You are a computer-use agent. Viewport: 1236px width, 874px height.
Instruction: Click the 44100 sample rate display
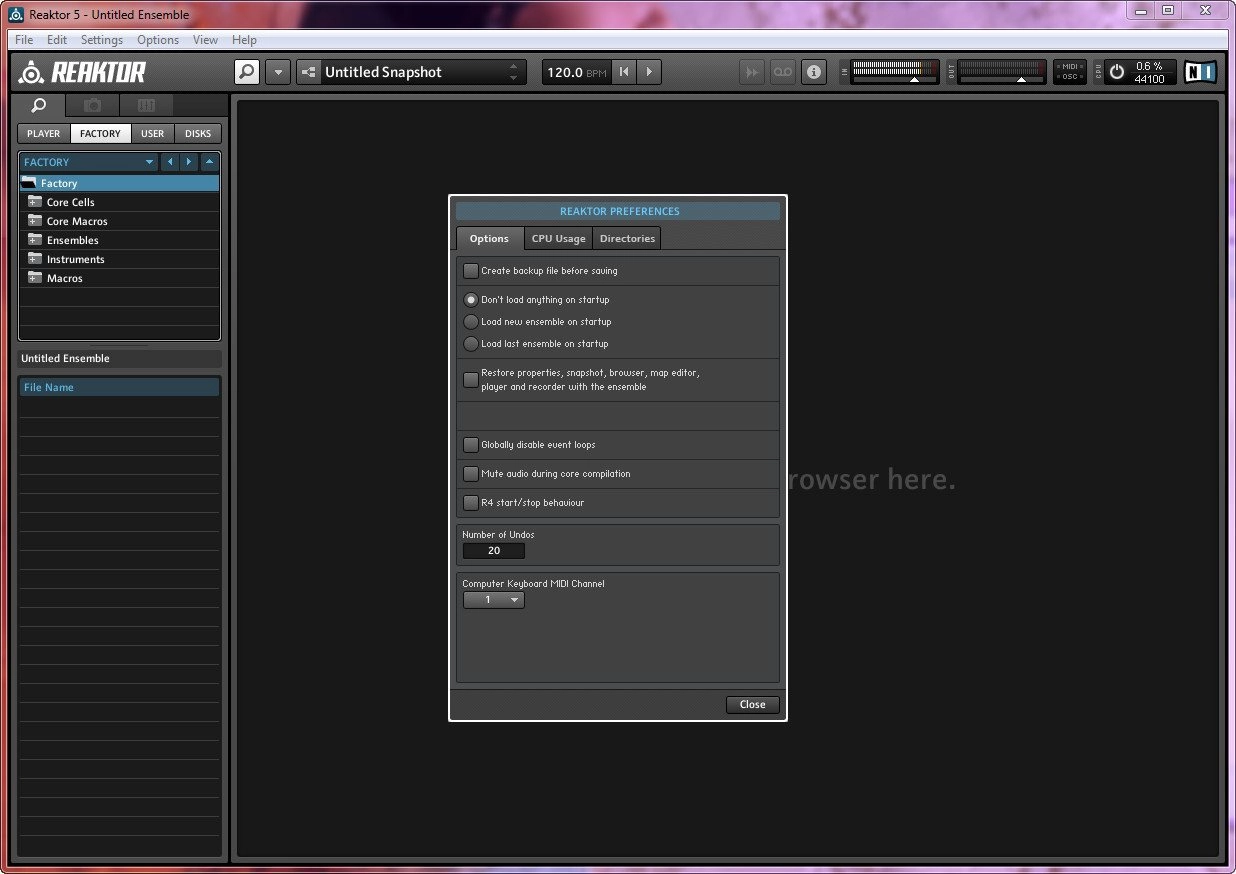1149,79
